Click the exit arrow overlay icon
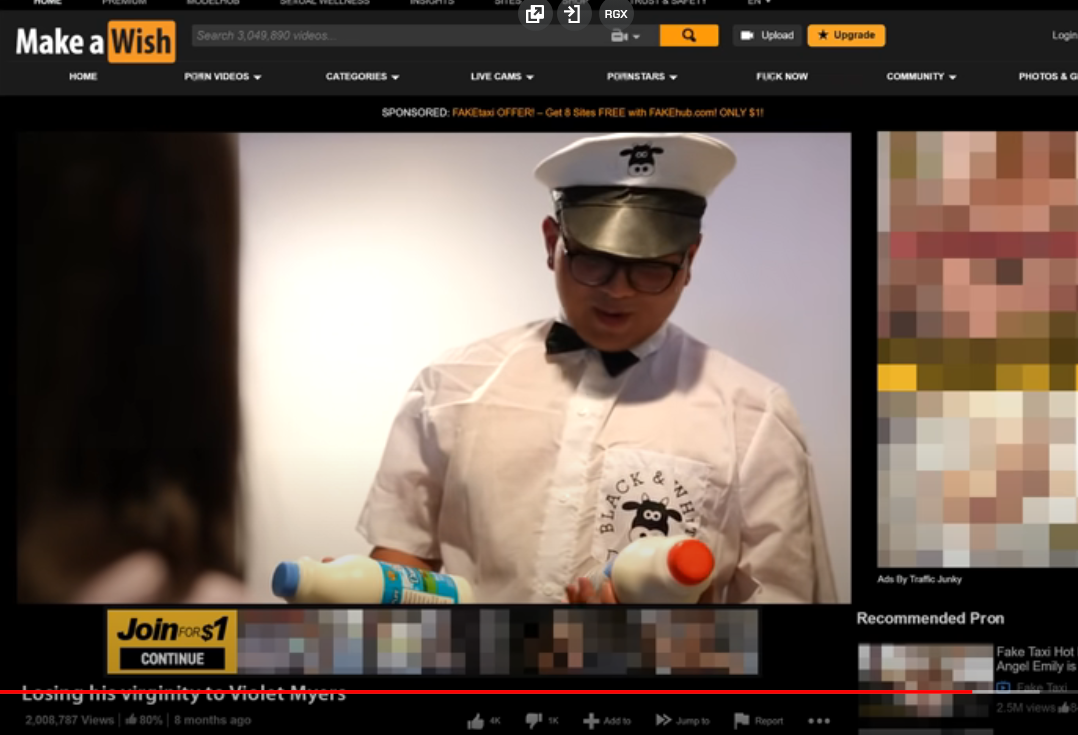This screenshot has height=735, width=1078. 572,14
